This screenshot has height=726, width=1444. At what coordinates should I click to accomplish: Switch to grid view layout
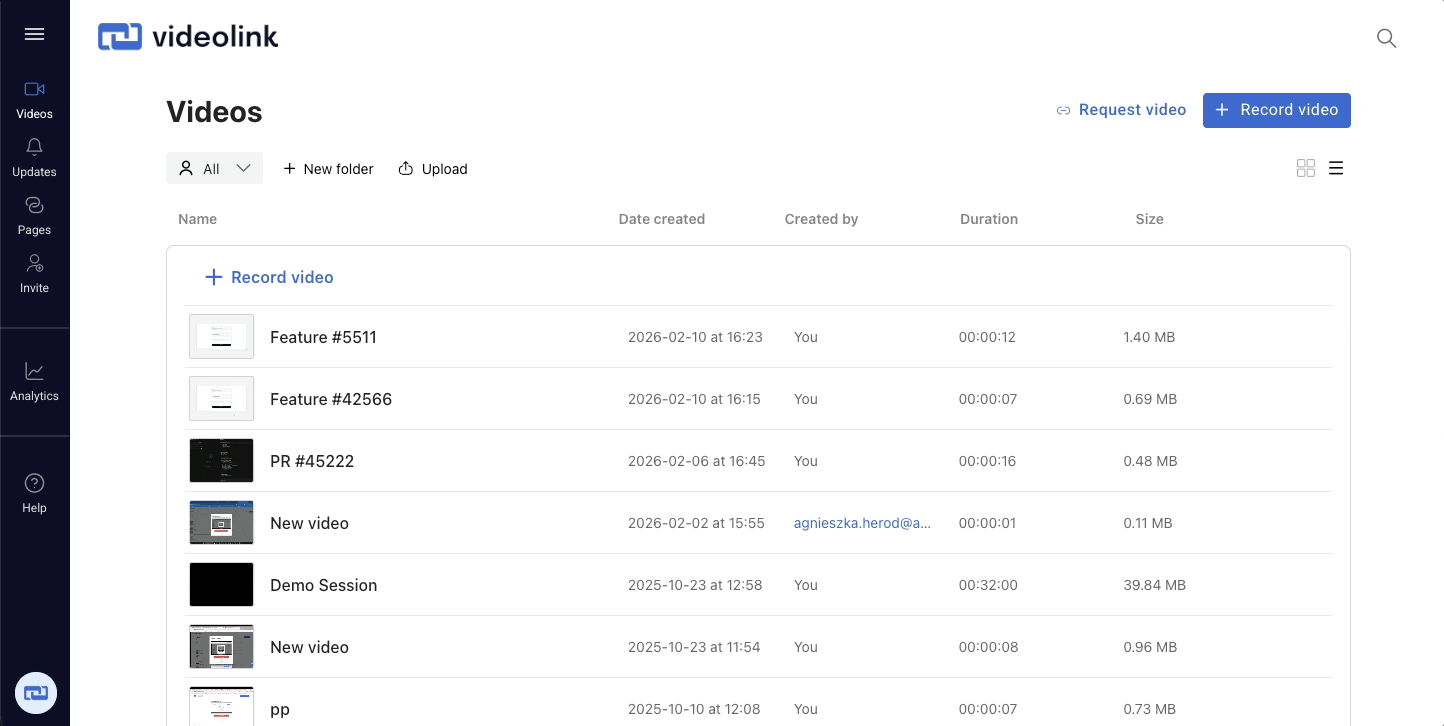[1305, 168]
